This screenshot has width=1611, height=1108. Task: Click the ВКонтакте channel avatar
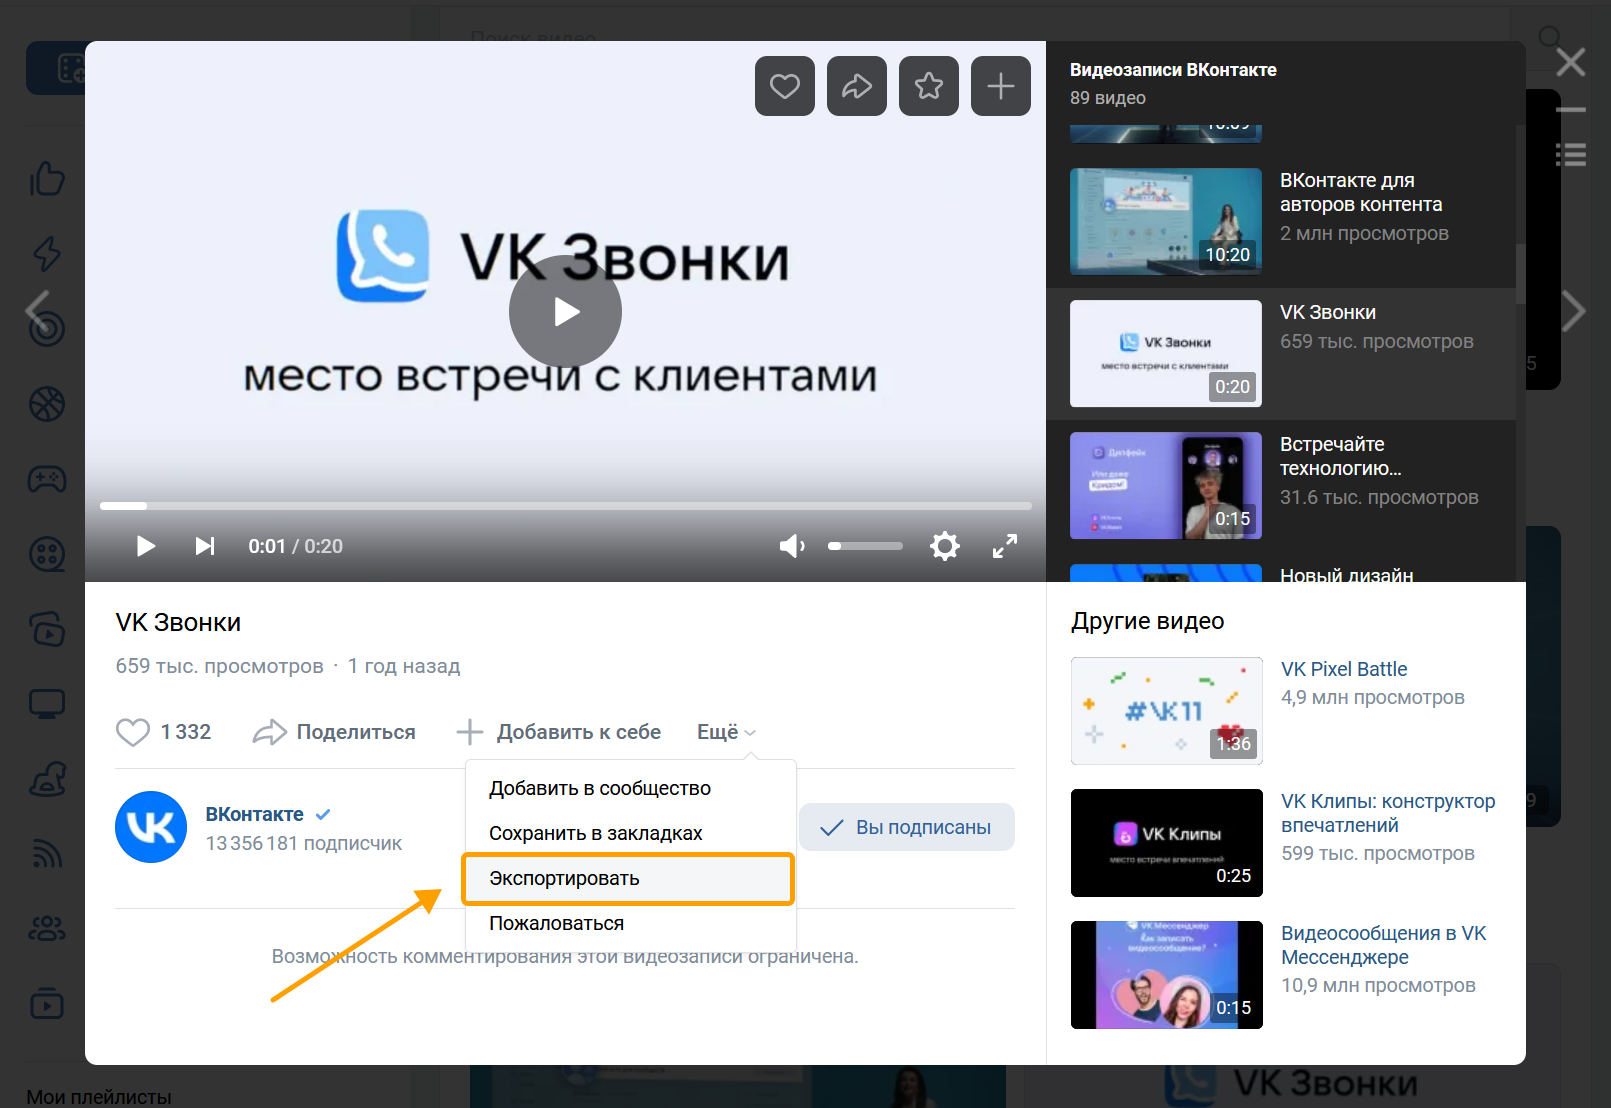(x=151, y=827)
